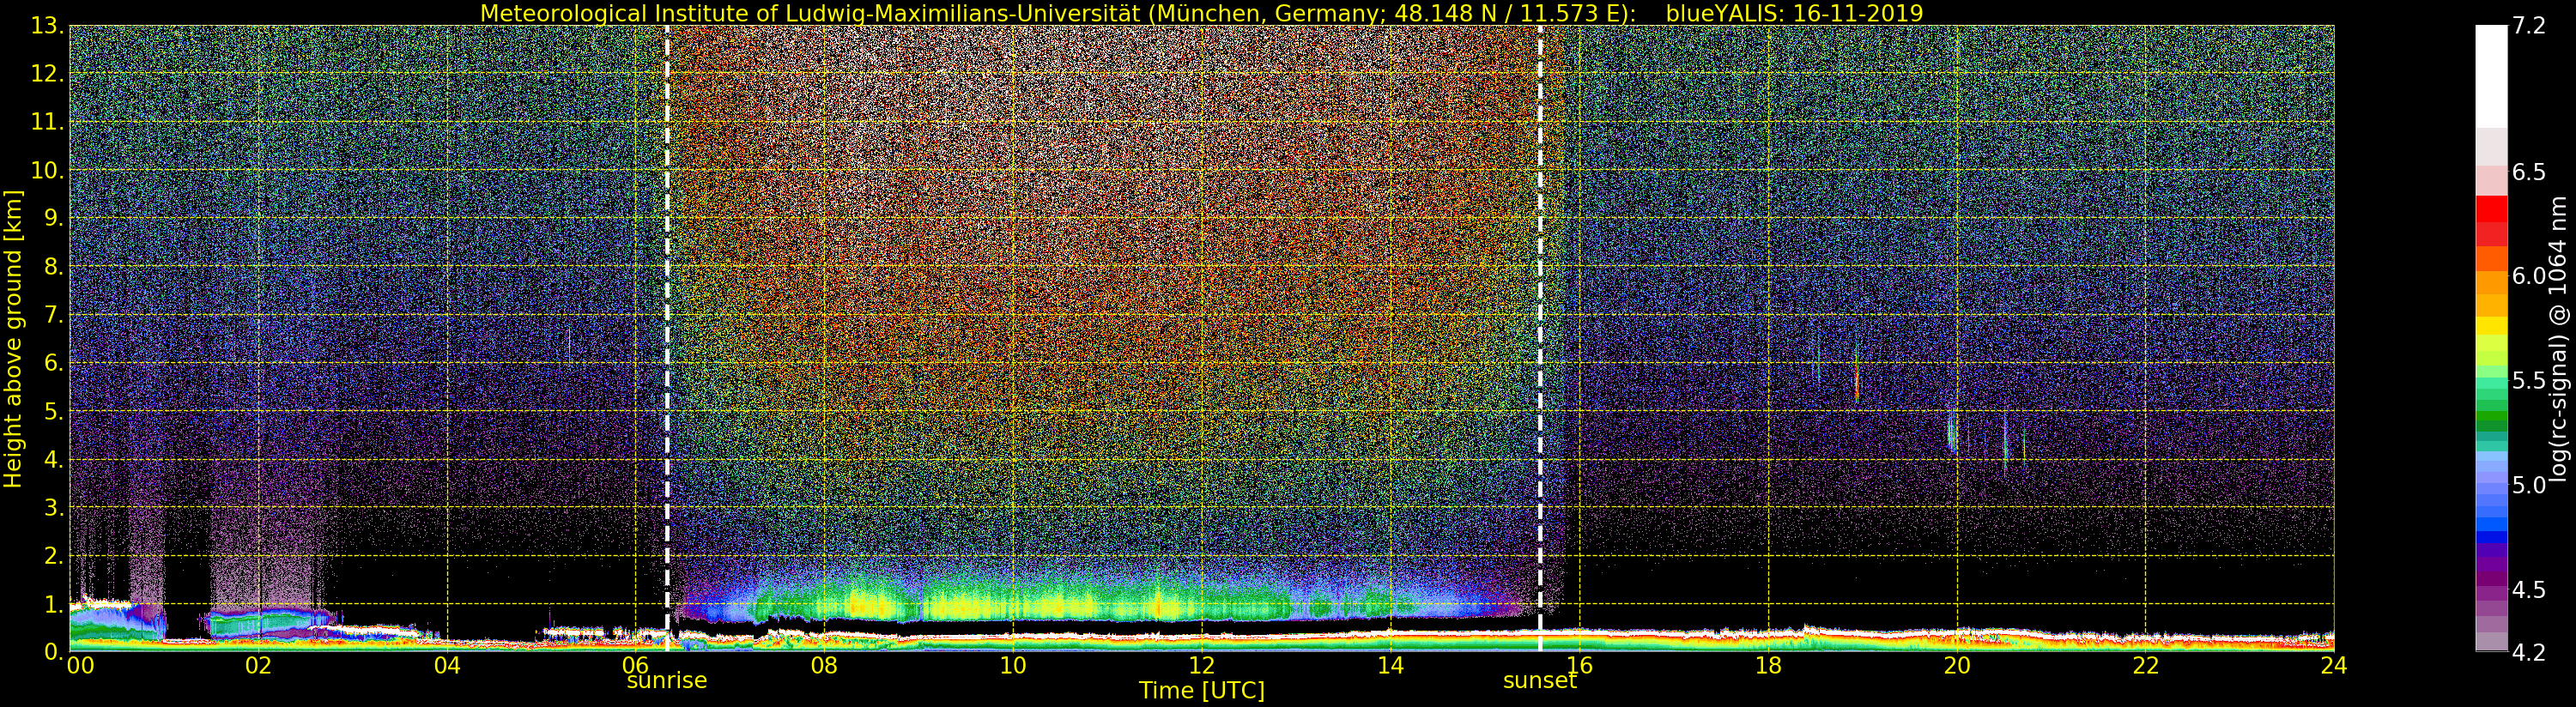Screen dimensions: 2576x707
Task: Click the '6.' tick on the height axis
Action: click(x=53, y=363)
